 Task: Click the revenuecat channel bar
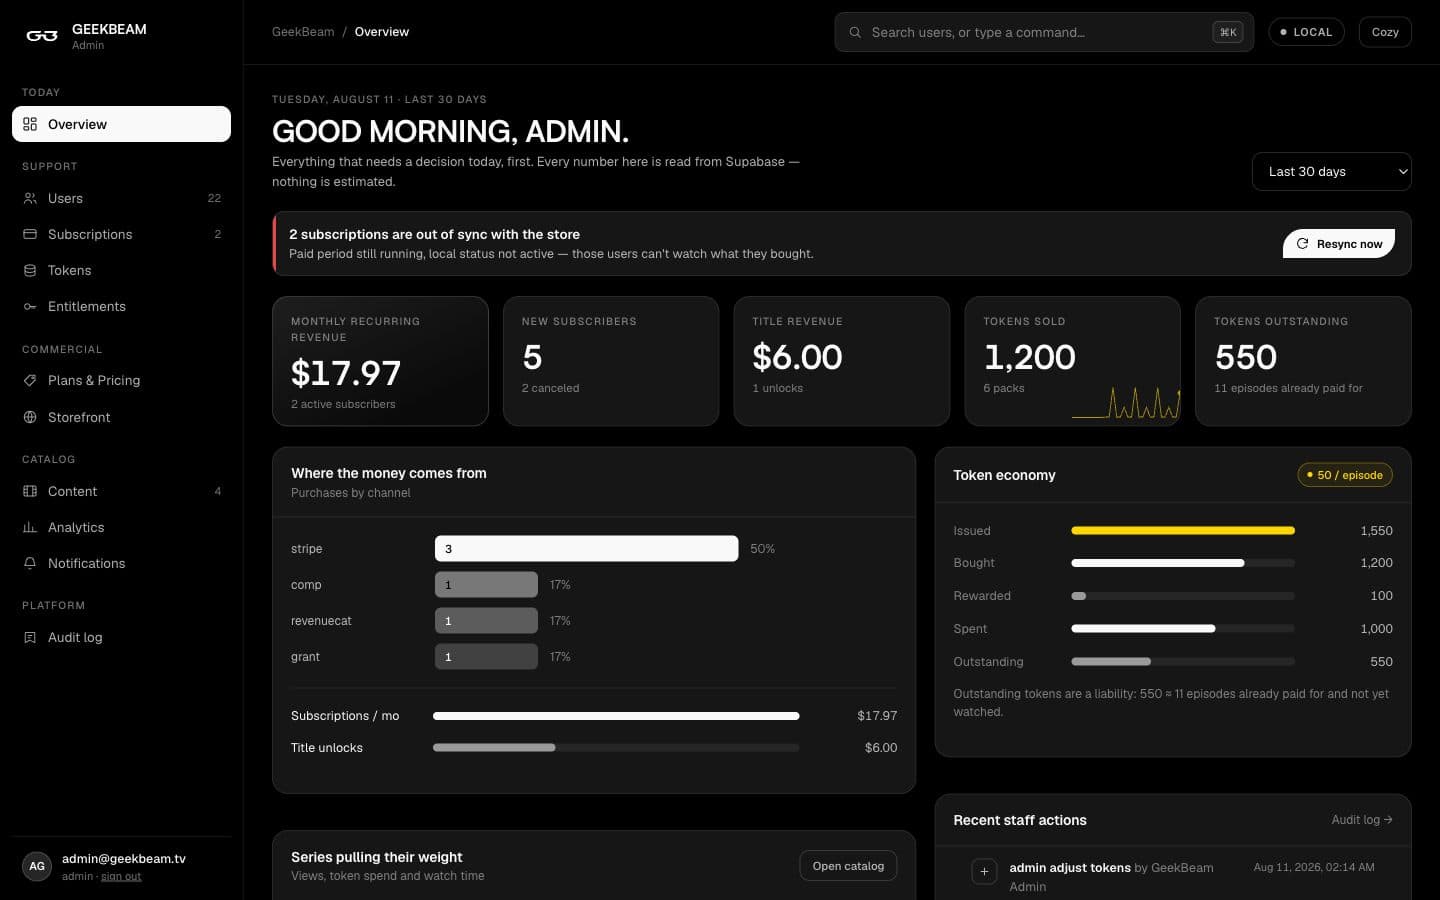click(486, 620)
